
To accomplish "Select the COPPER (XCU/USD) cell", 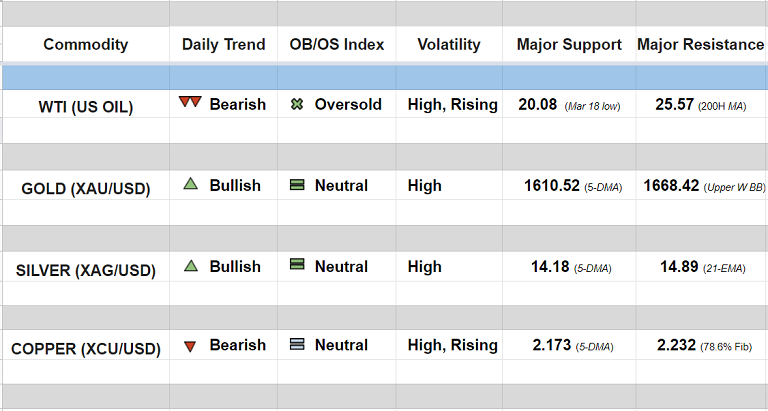I will point(86,348).
